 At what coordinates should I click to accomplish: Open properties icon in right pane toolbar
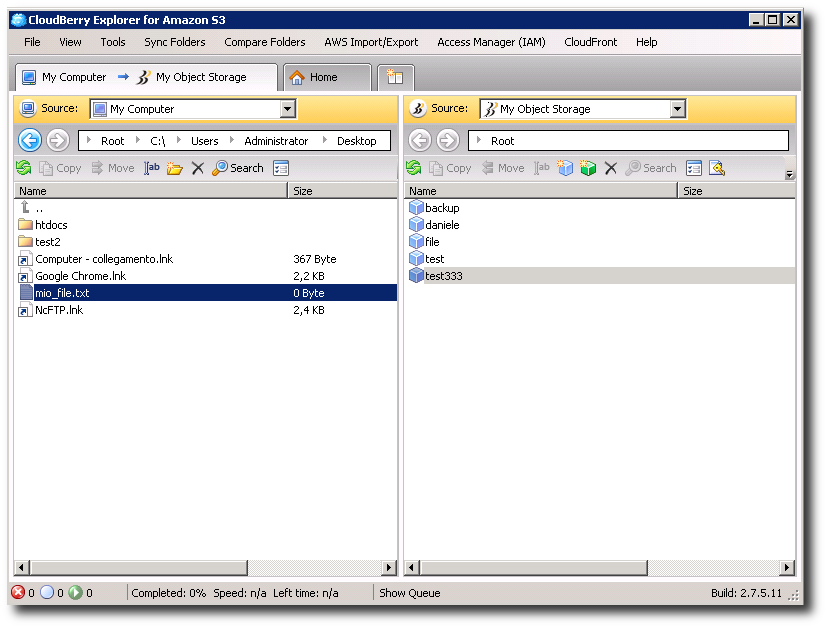click(694, 168)
